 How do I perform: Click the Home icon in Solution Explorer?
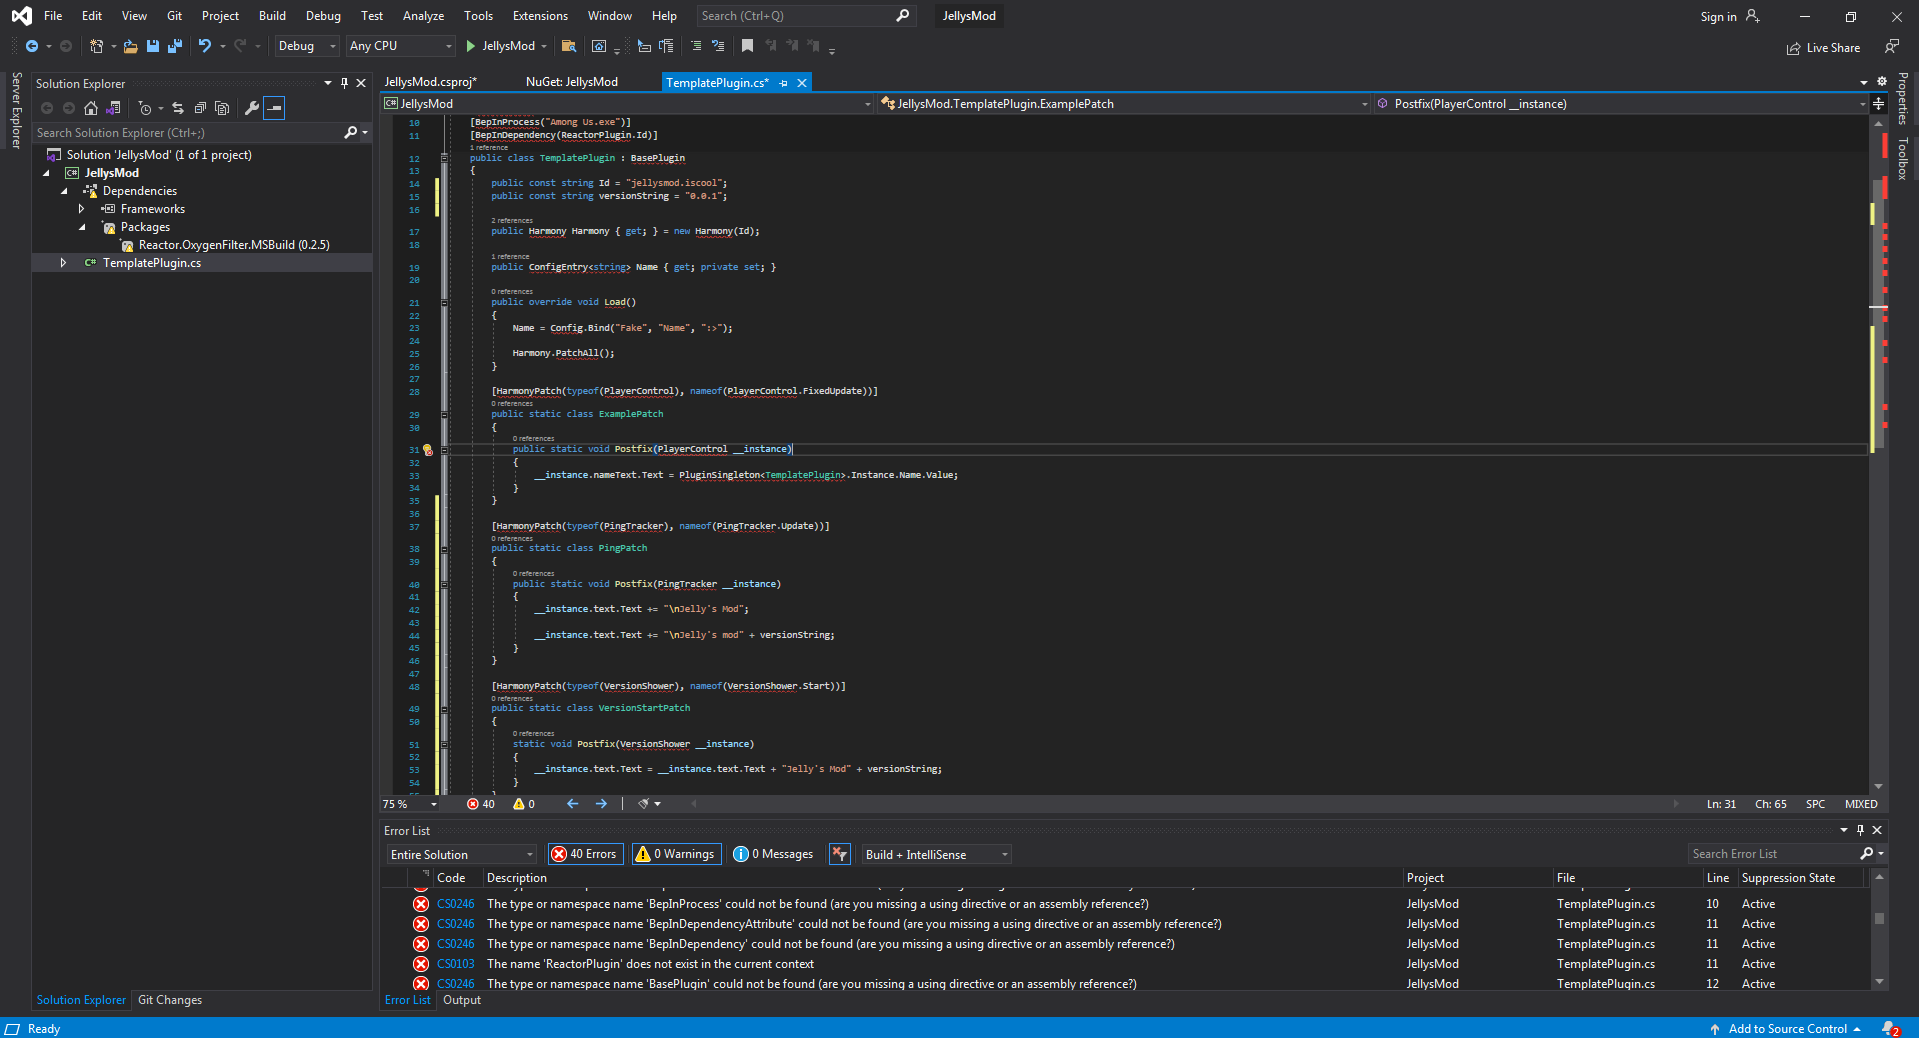[91, 108]
